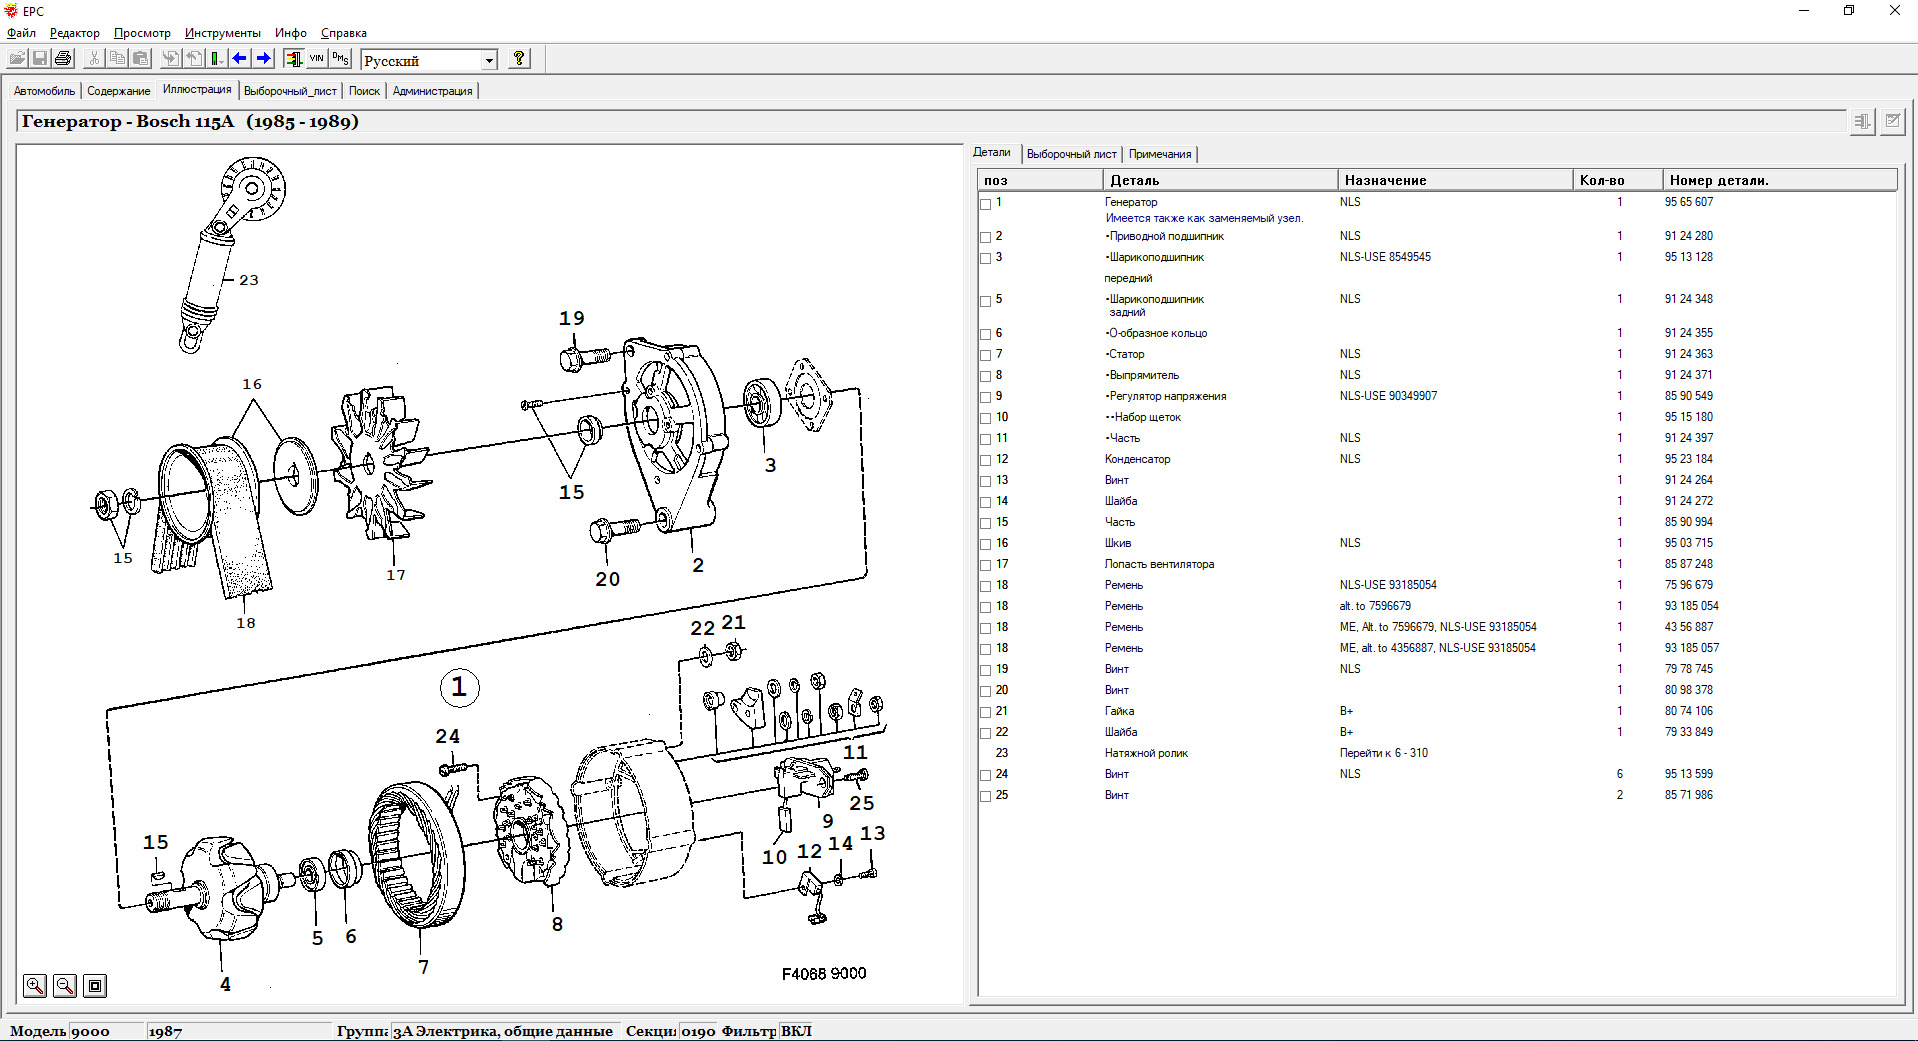
Task: Switch to the Автомобиль tab
Action: tap(44, 91)
